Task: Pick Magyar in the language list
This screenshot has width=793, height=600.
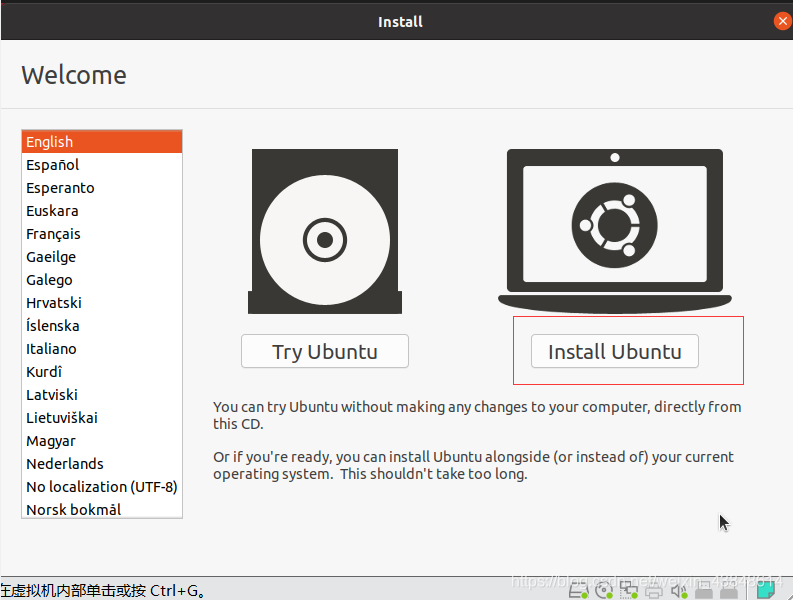Action: click(102, 441)
